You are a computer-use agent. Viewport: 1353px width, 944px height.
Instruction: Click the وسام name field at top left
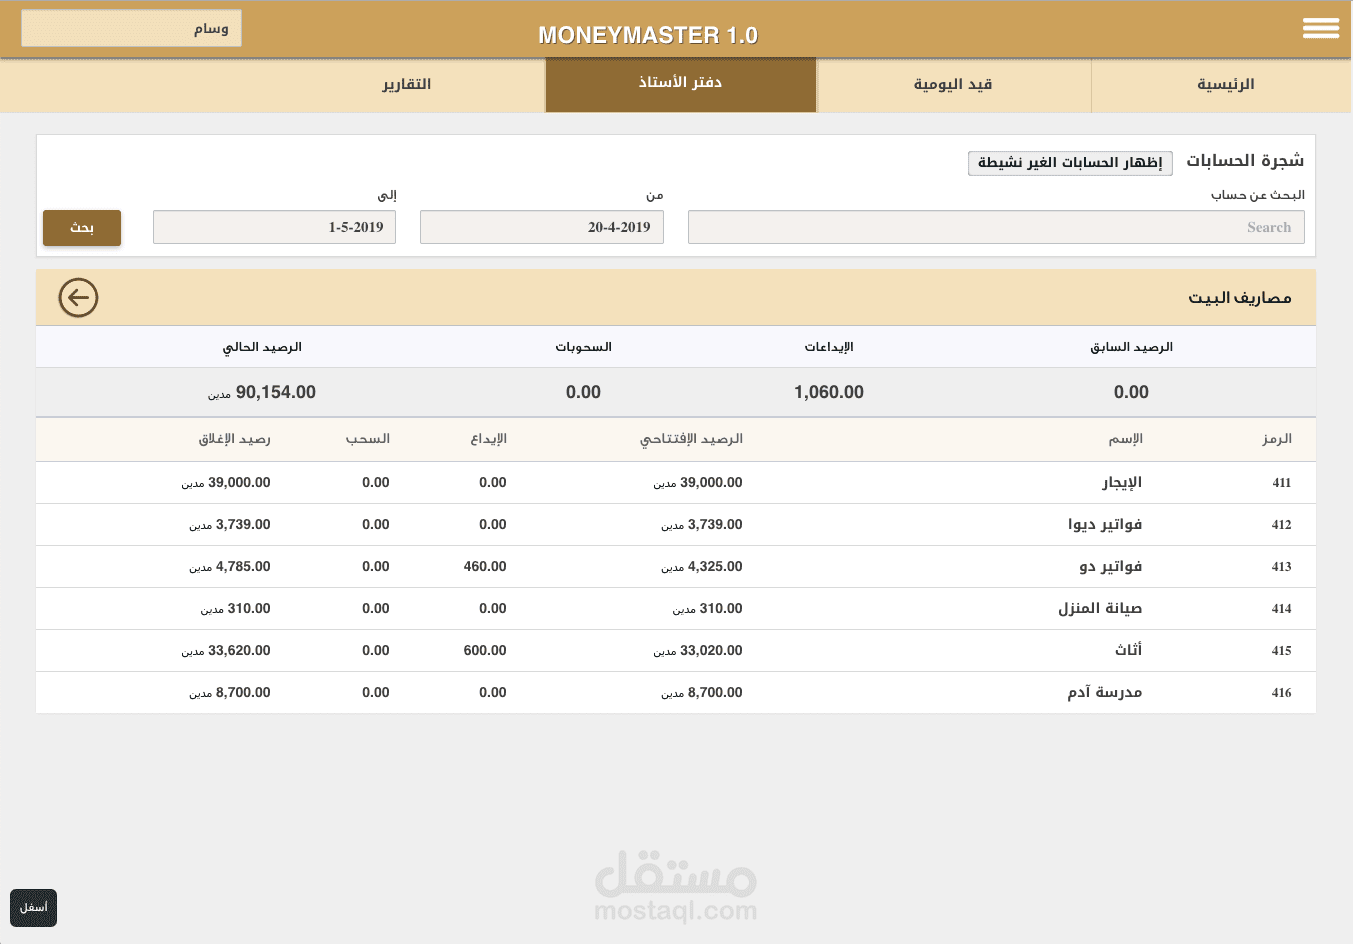coord(131,28)
